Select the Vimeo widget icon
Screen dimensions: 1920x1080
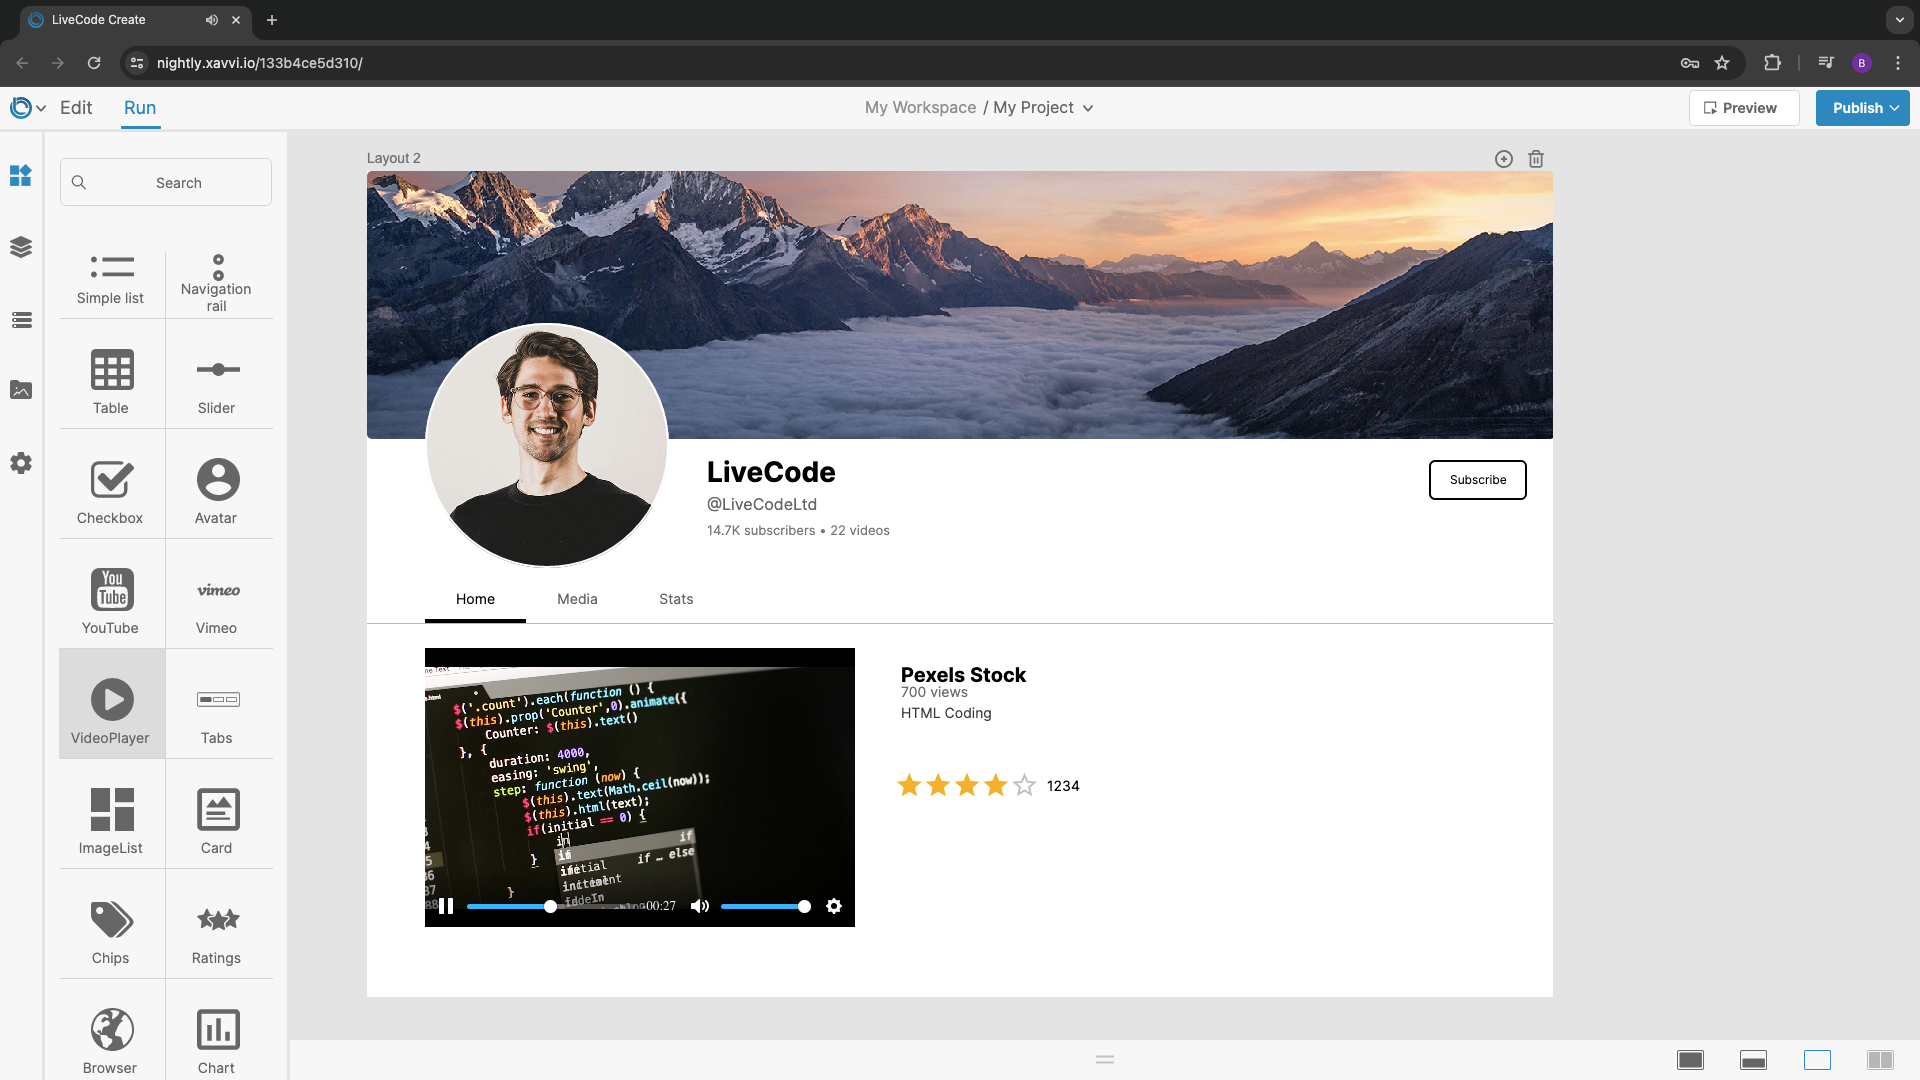pos(217,590)
